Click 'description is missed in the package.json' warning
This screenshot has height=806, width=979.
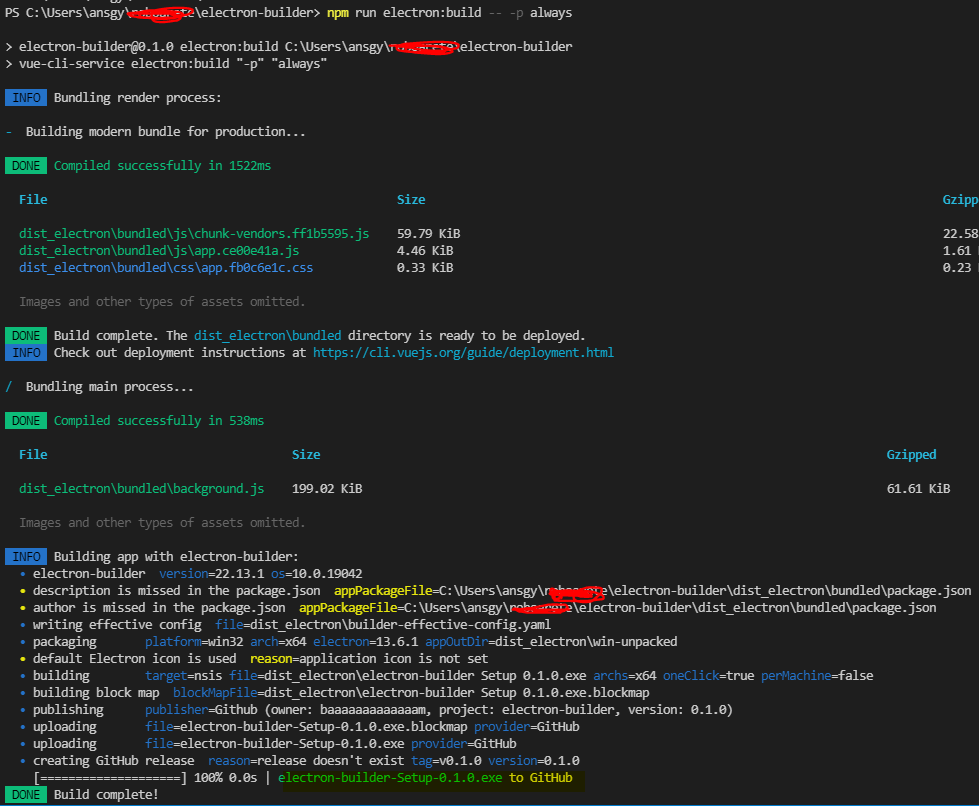(x=177, y=591)
